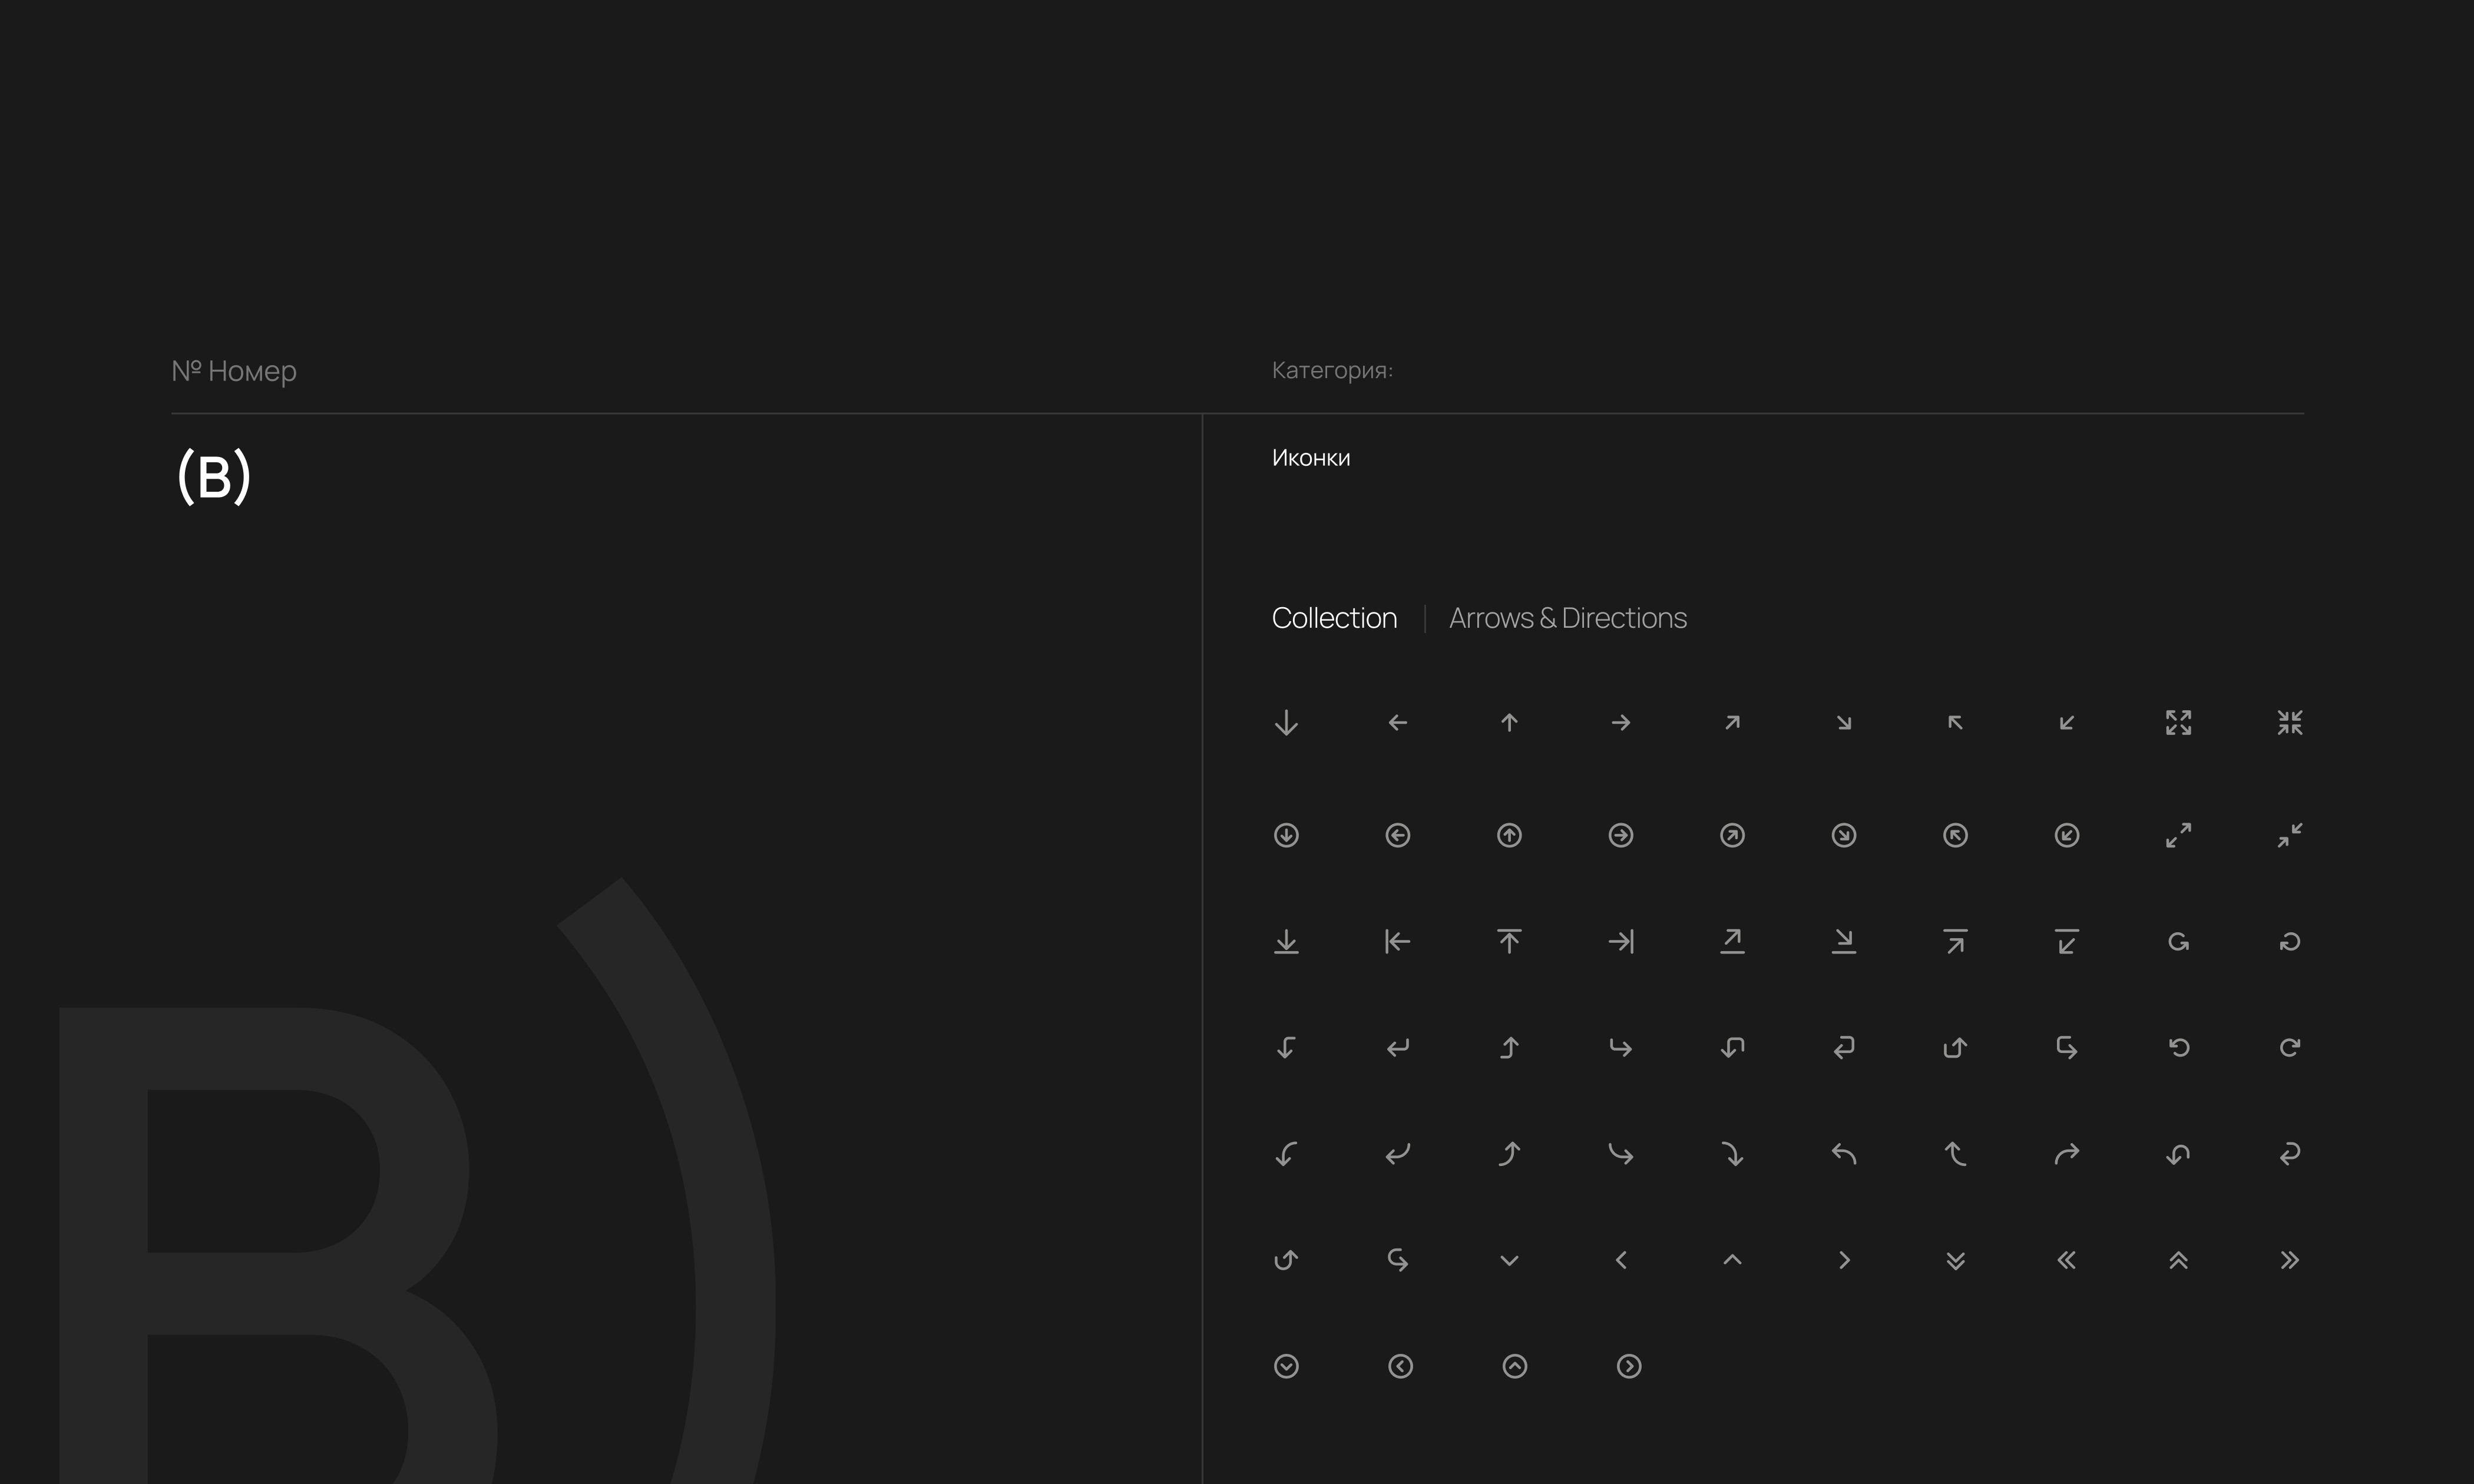
Task: Click the double chevron right icon
Action: [2289, 1260]
